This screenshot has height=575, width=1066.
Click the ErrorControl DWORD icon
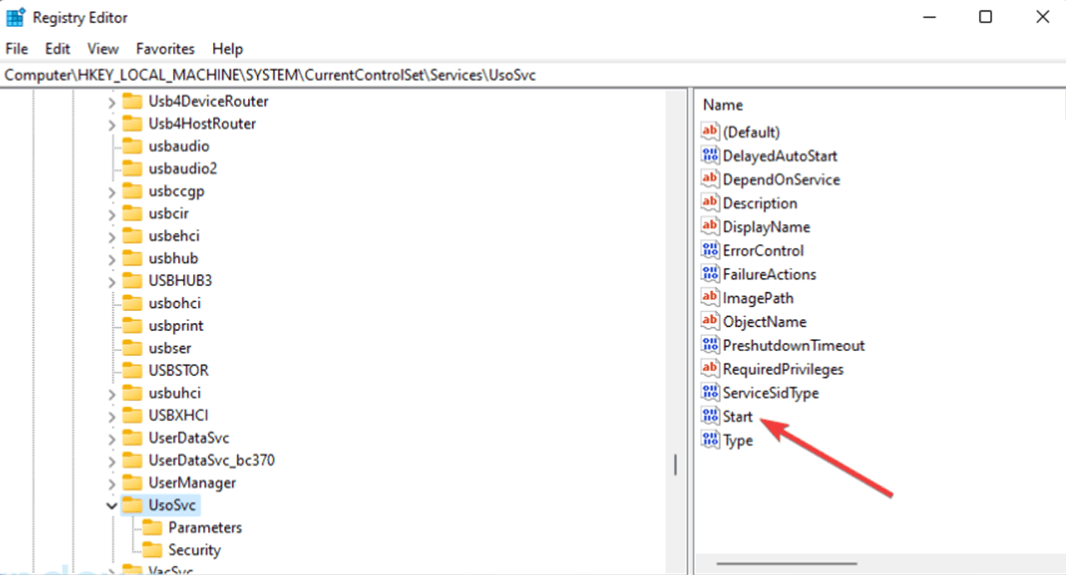click(x=710, y=250)
